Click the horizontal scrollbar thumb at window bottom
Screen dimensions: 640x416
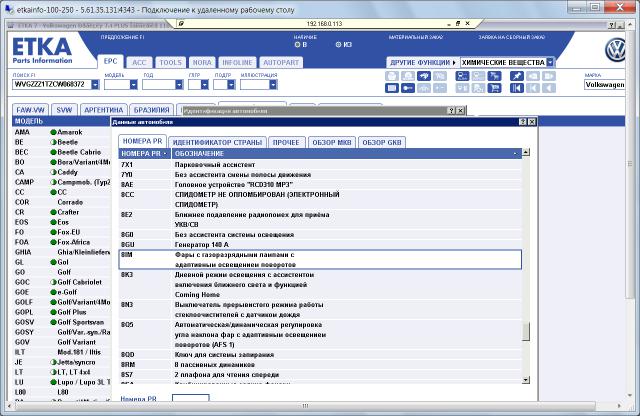pyautogui.click(x=304, y=406)
